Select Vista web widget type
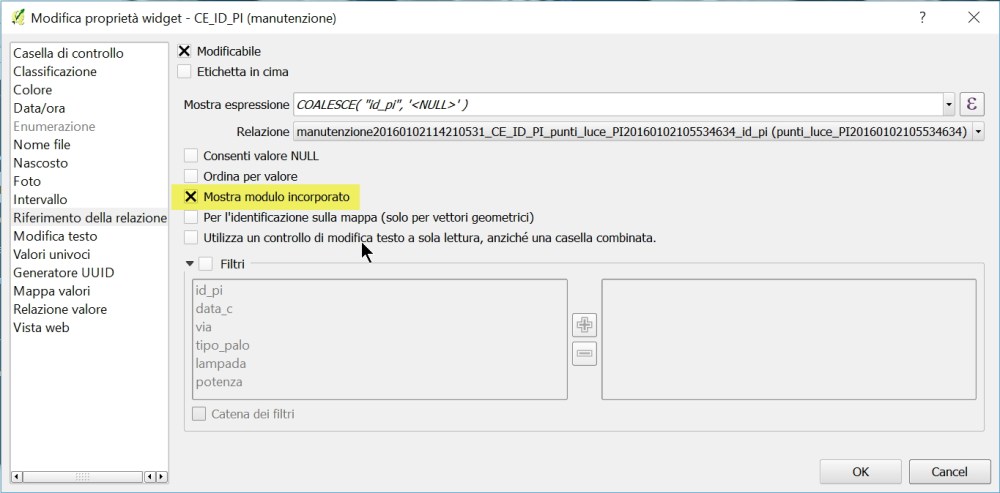This screenshot has width=1000, height=493. click(41, 328)
